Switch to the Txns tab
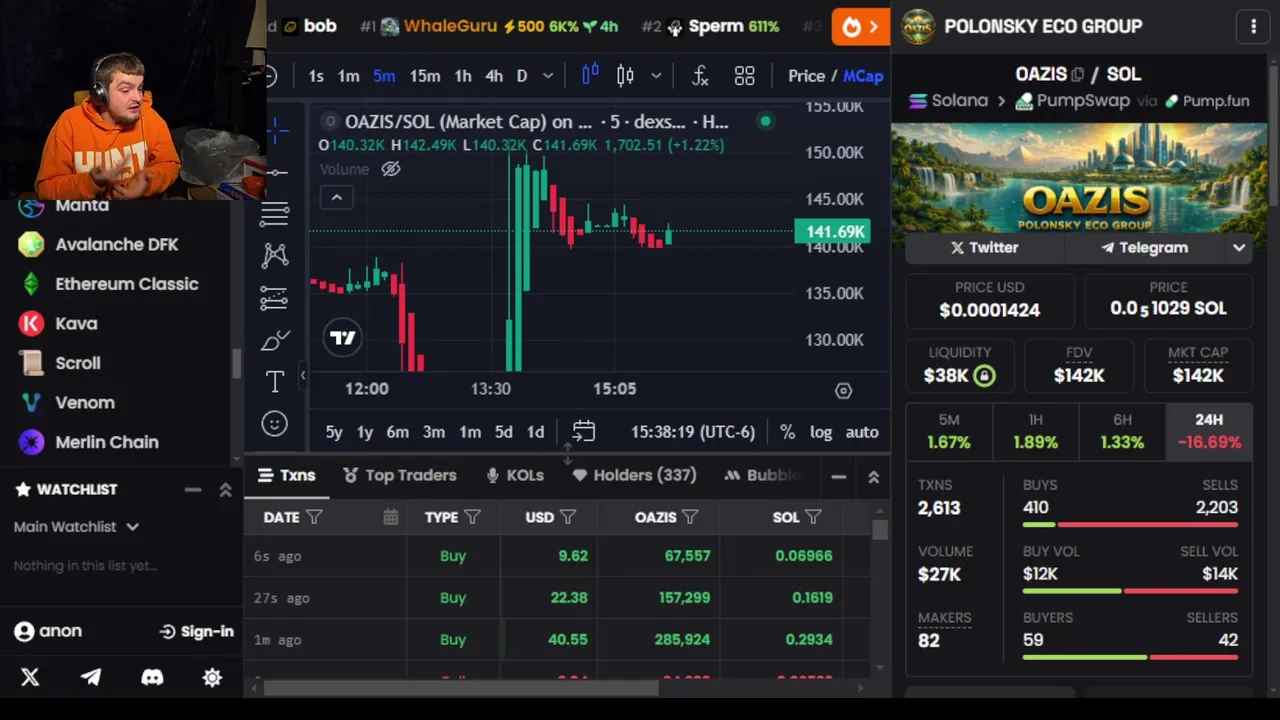 tap(287, 476)
